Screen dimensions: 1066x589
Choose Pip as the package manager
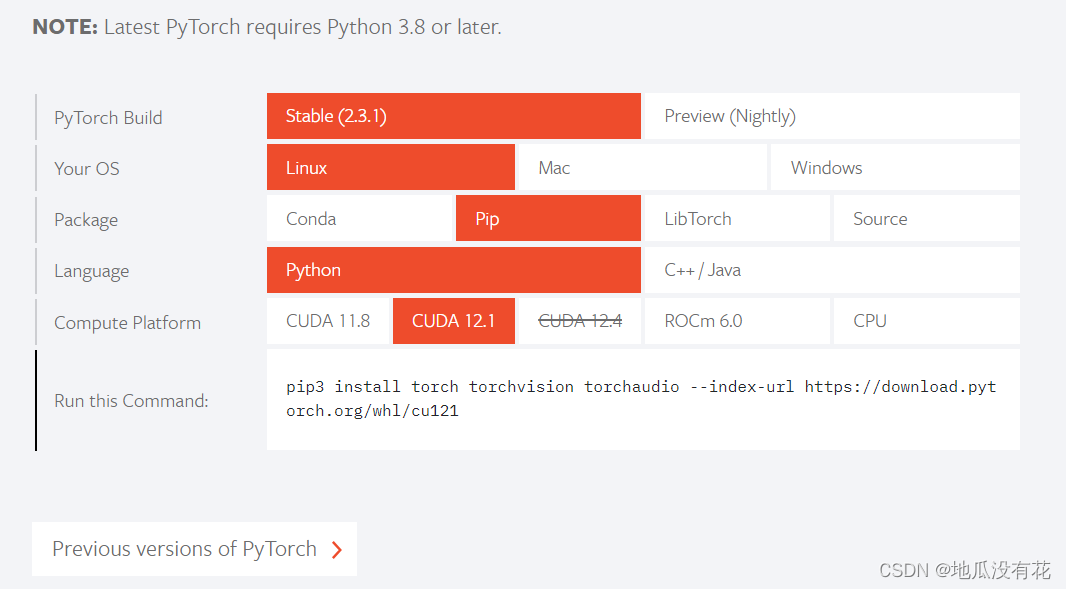click(x=547, y=219)
